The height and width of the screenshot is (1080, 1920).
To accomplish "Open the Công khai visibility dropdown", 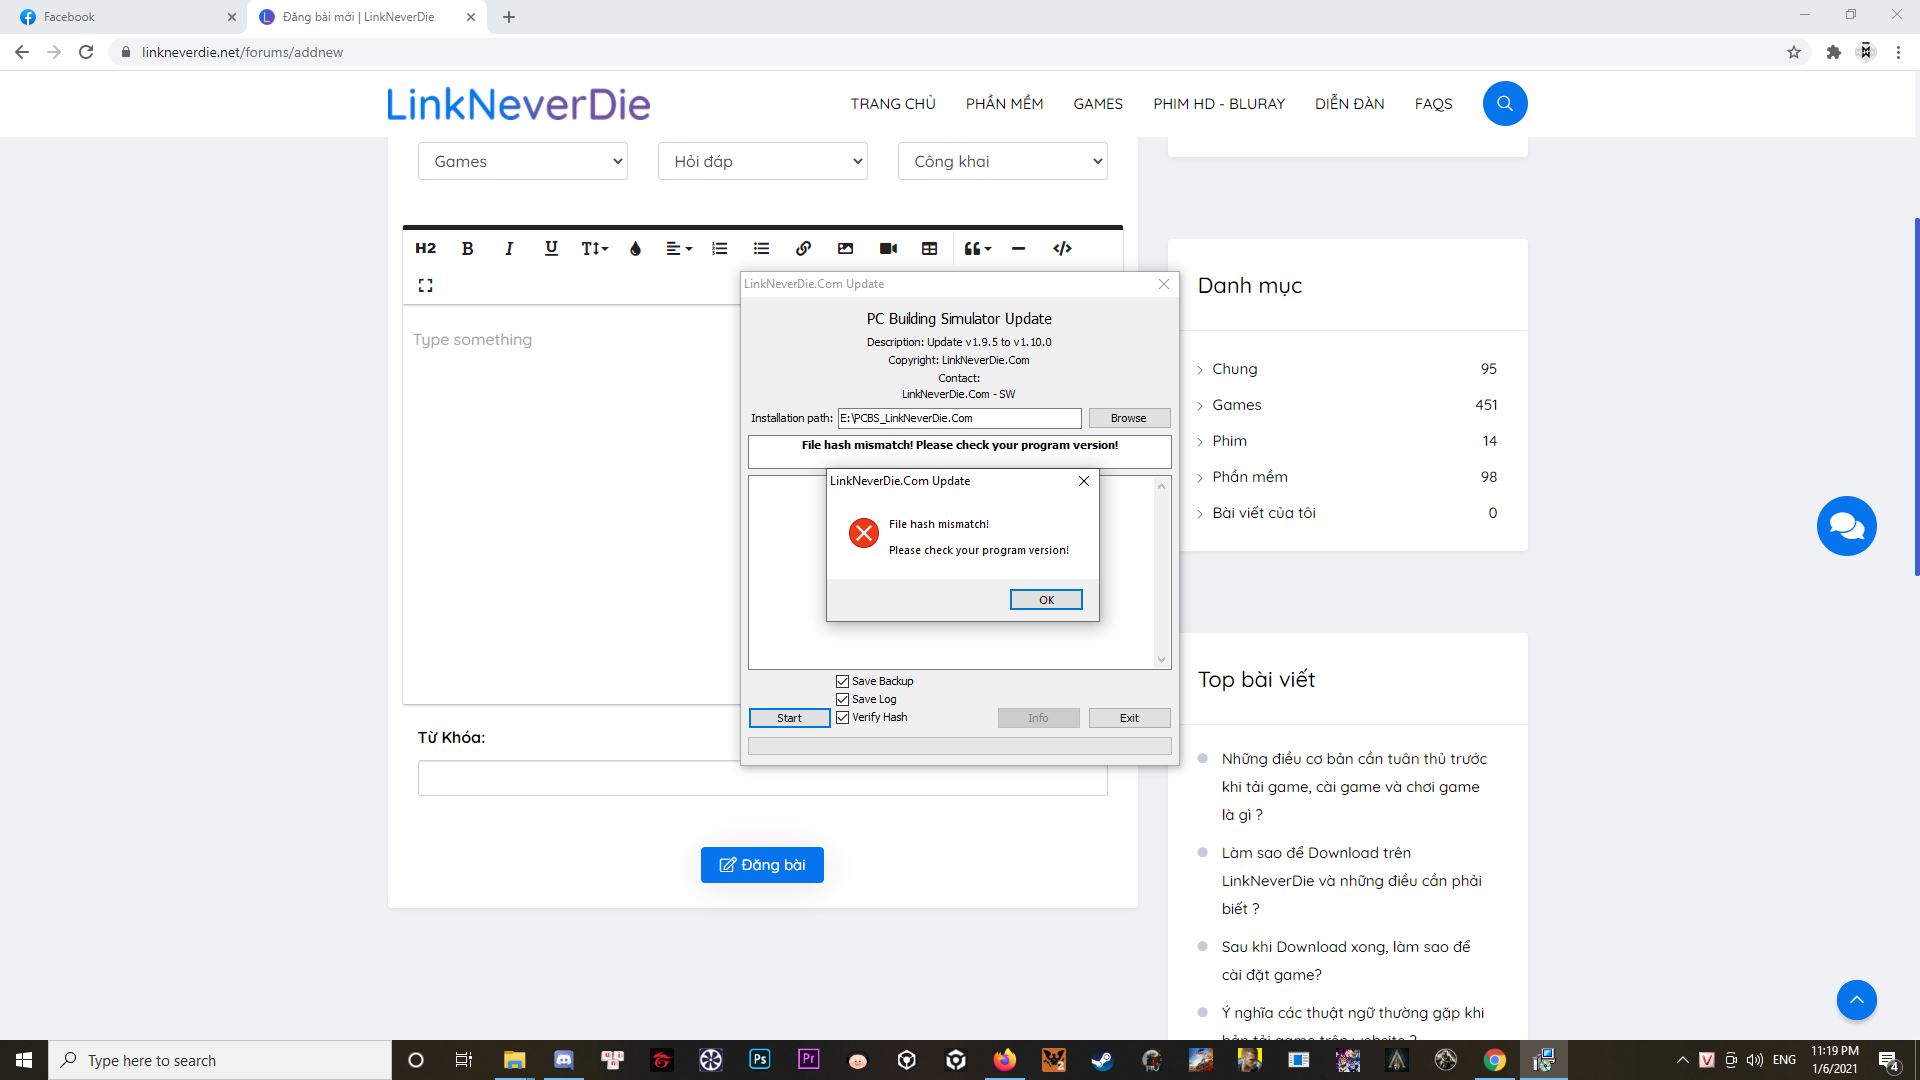I will 1003,161.
